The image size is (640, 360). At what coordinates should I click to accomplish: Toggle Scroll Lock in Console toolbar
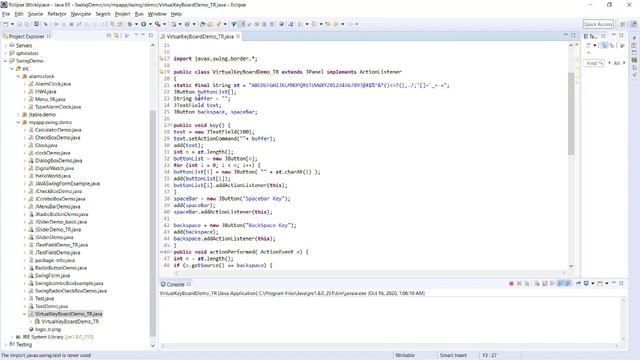click(544, 284)
